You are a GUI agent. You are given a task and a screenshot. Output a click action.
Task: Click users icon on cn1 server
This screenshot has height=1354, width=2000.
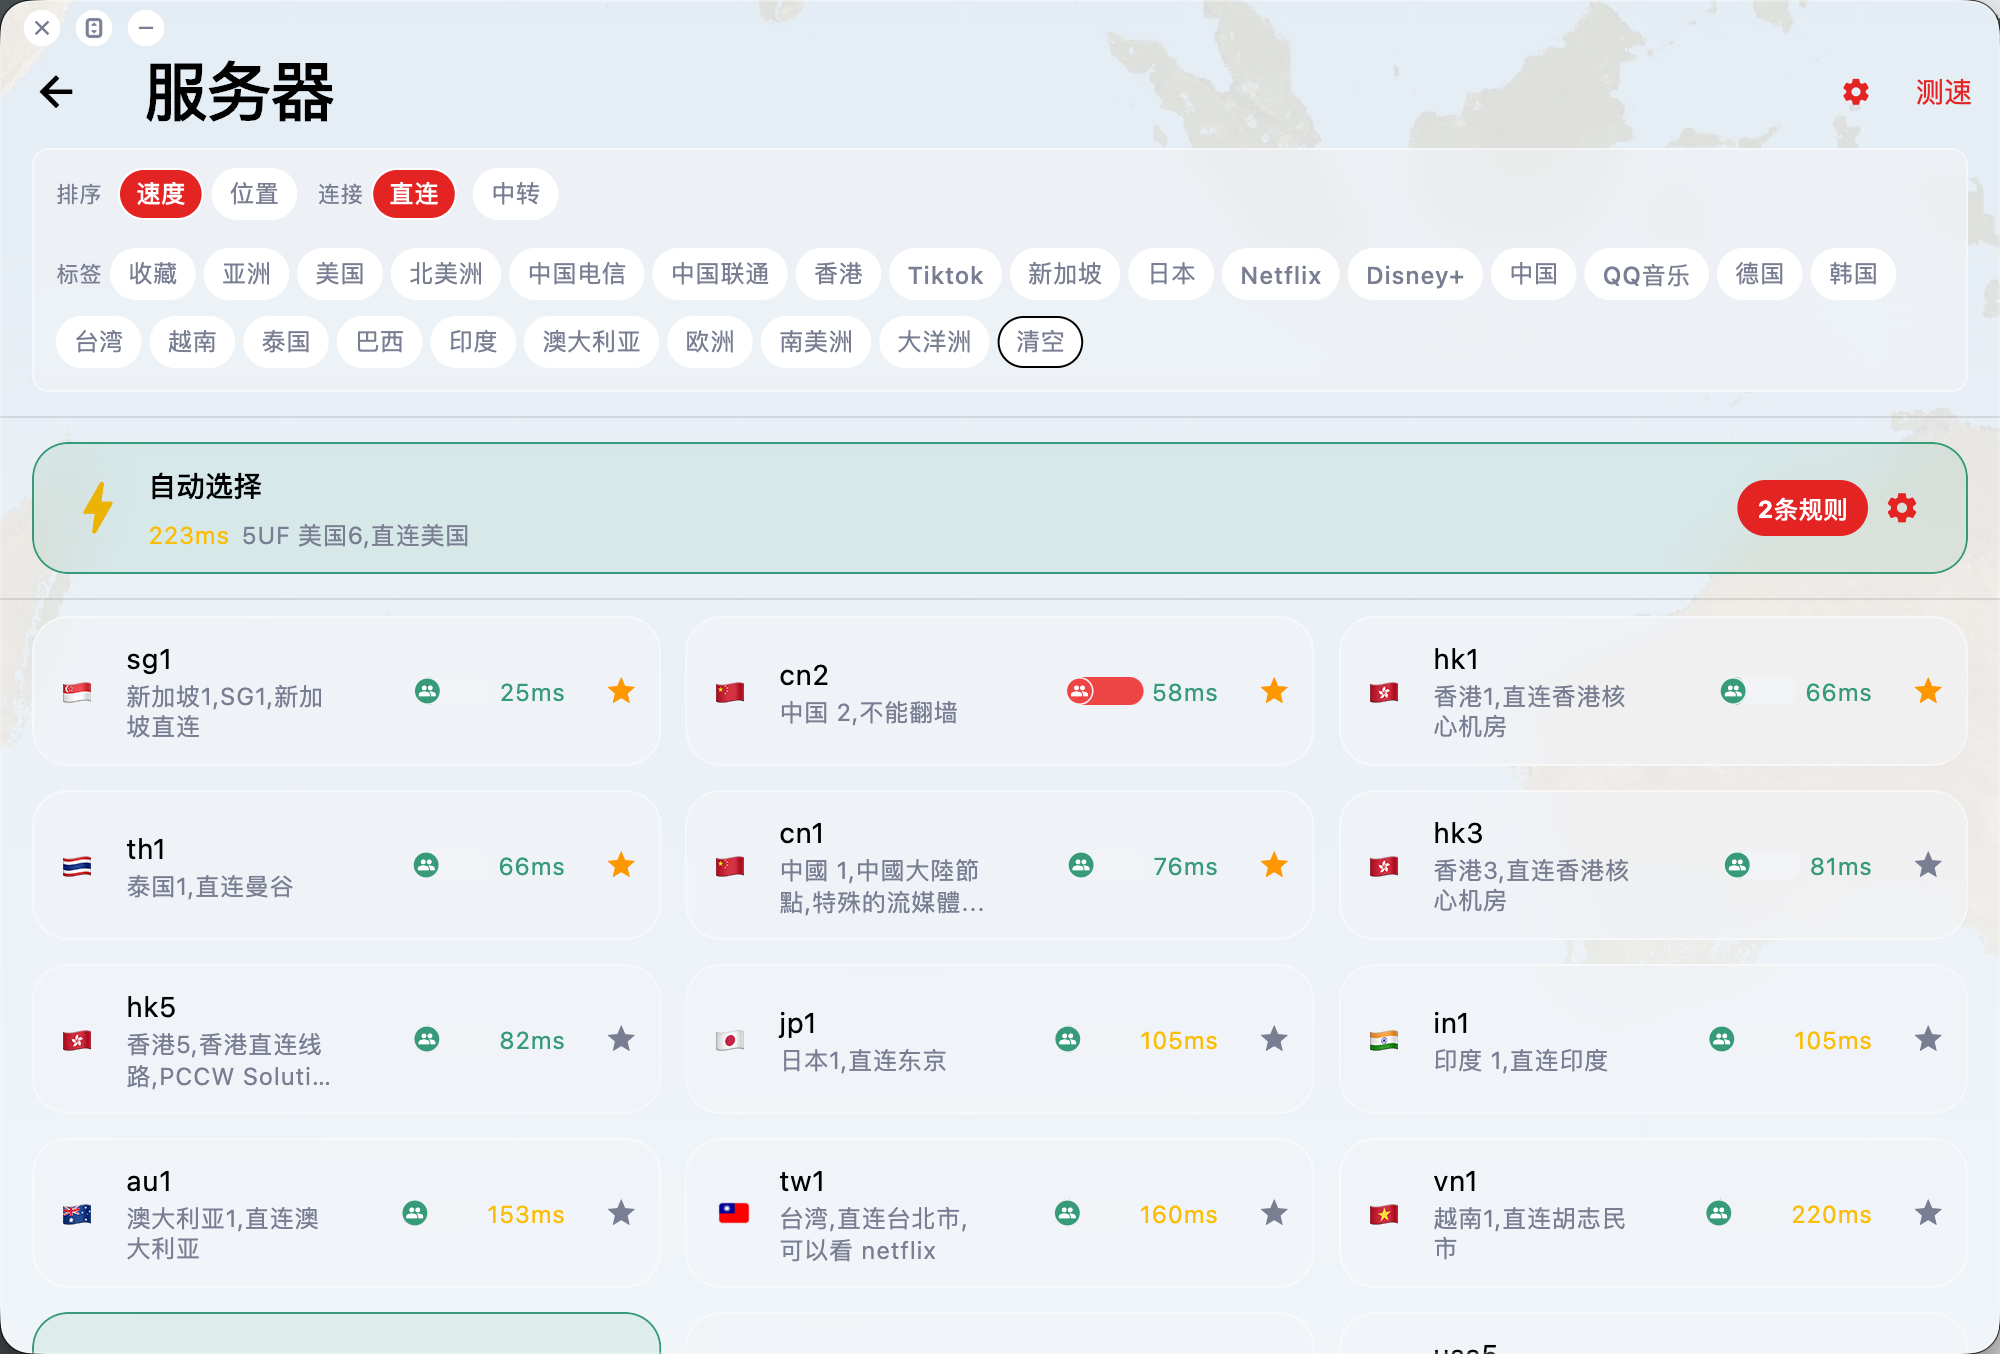coord(1080,865)
